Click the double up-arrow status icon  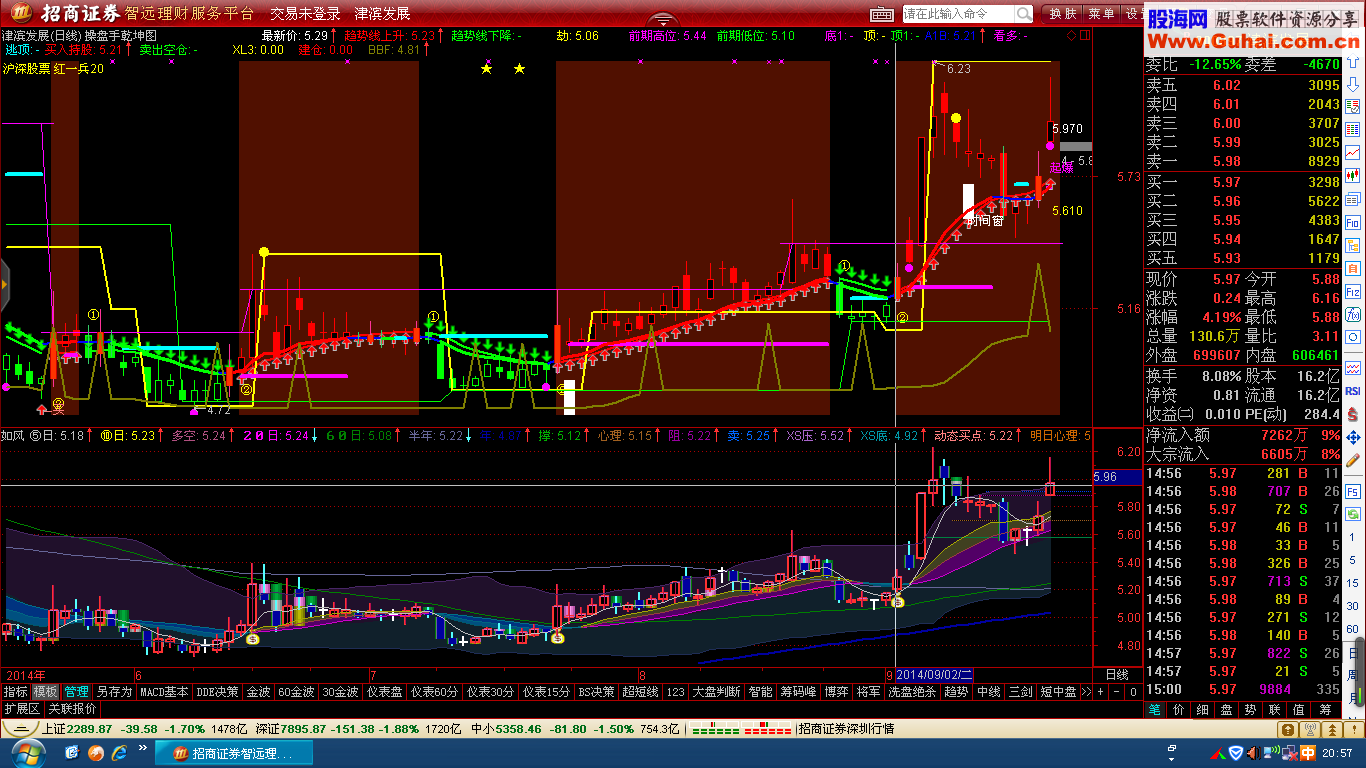1332,730
